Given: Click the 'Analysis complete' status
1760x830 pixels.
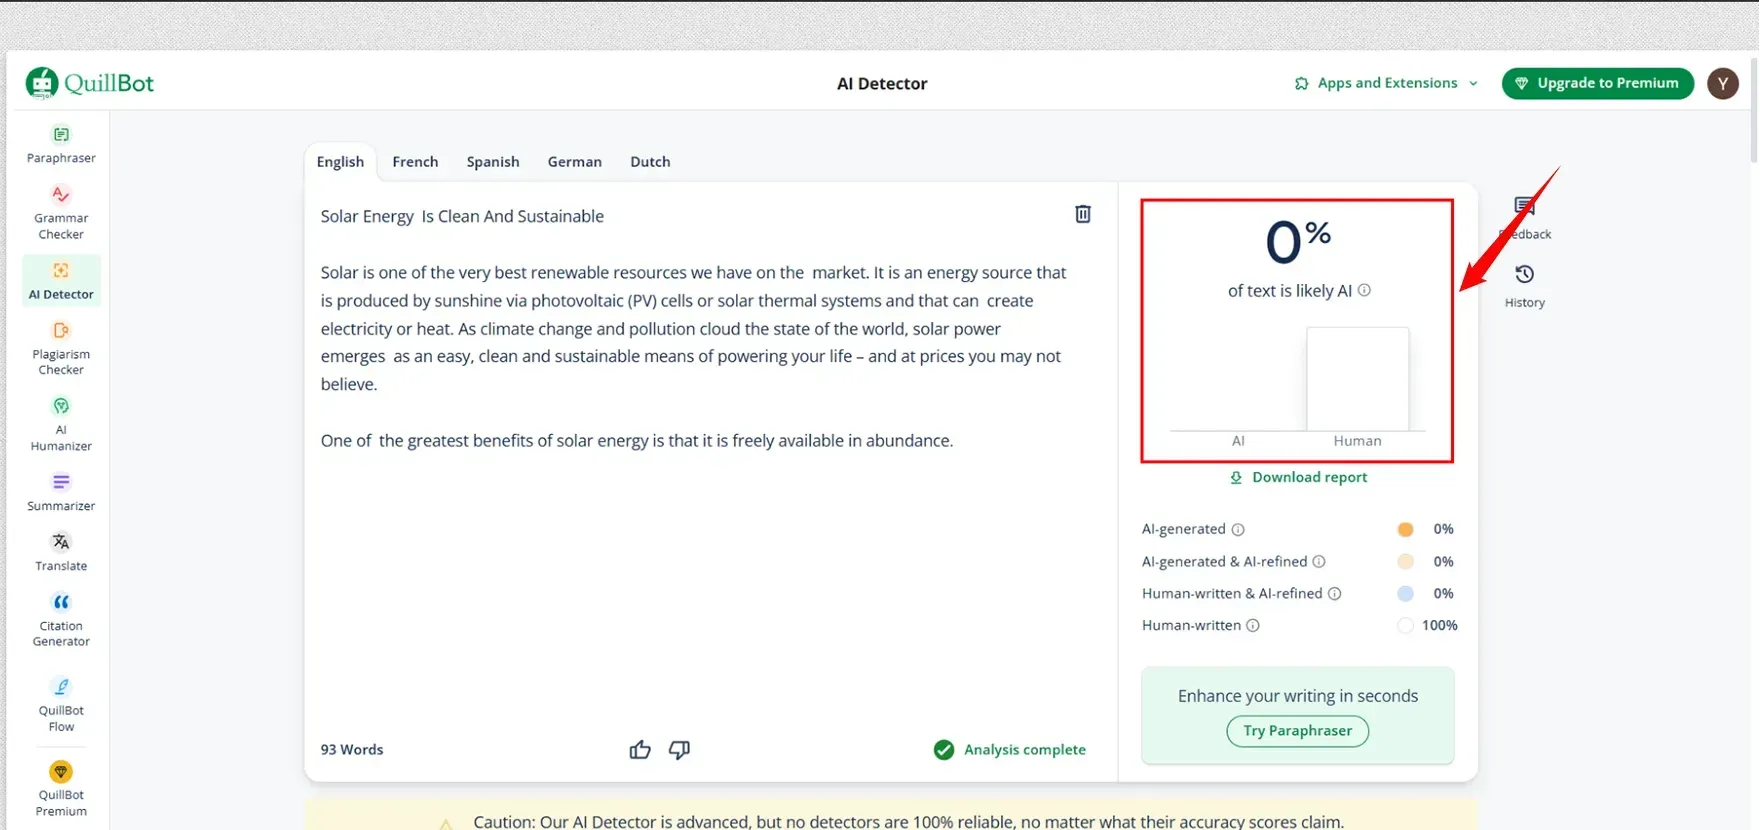Looking at the screenshot, I should [1009, 750].
